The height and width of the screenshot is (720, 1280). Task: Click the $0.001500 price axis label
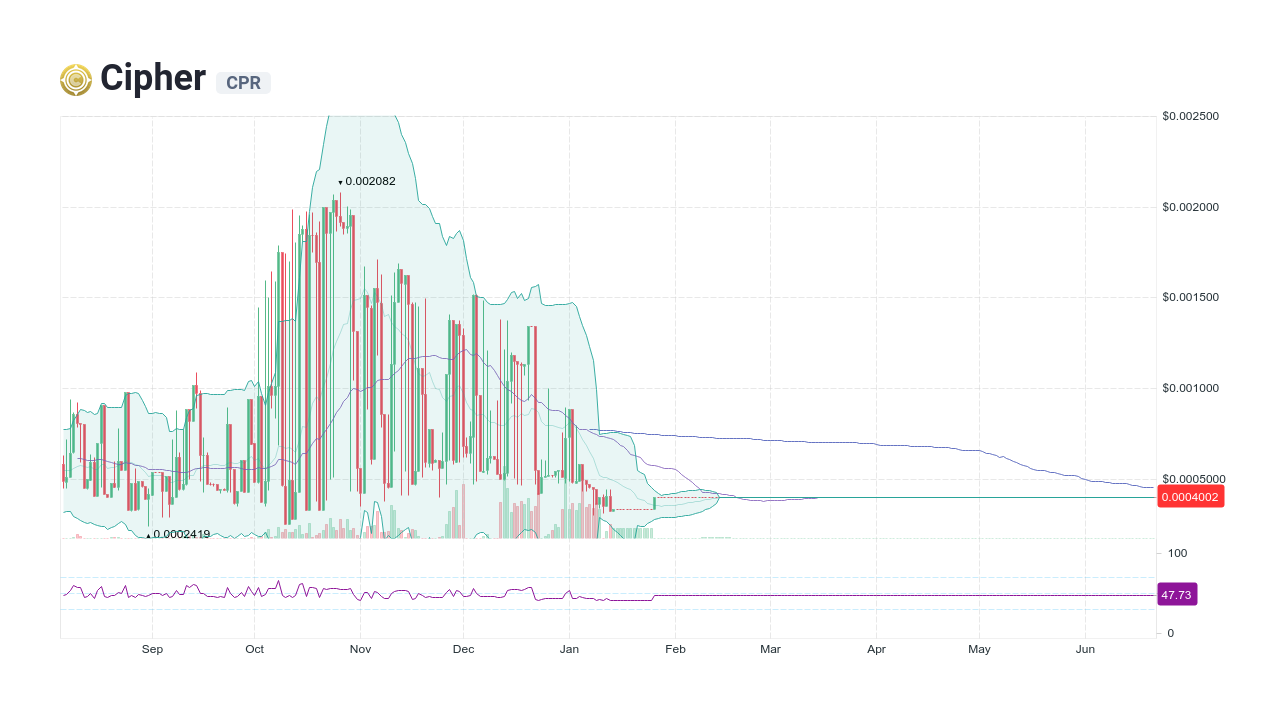(x=1190, y=297)
